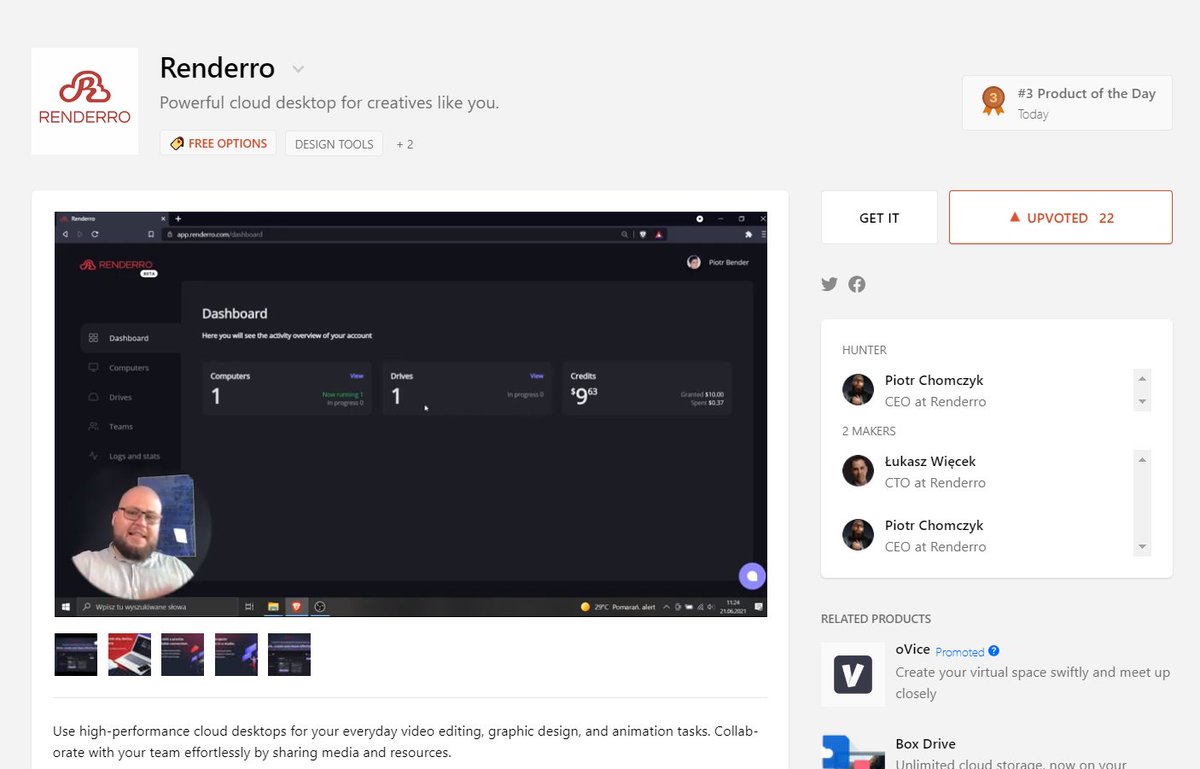Open the chevron next to Renderro title
Viewport: 1200px width, 769px height.
298,69
